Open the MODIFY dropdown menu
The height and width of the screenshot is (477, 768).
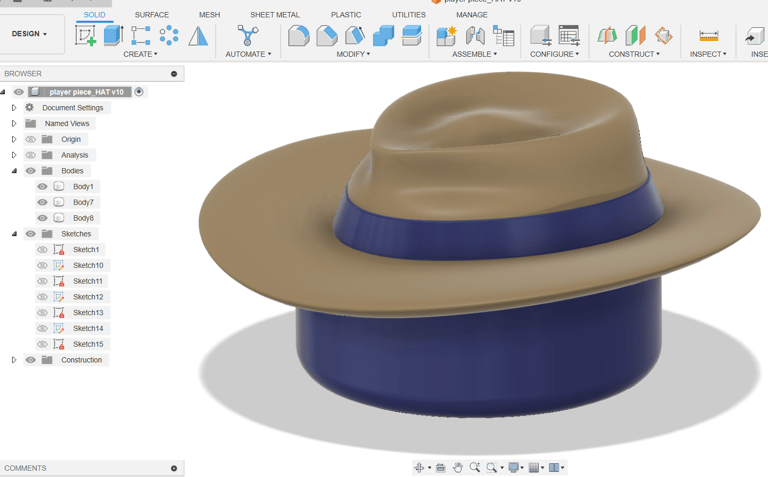(x=353, y=54)
